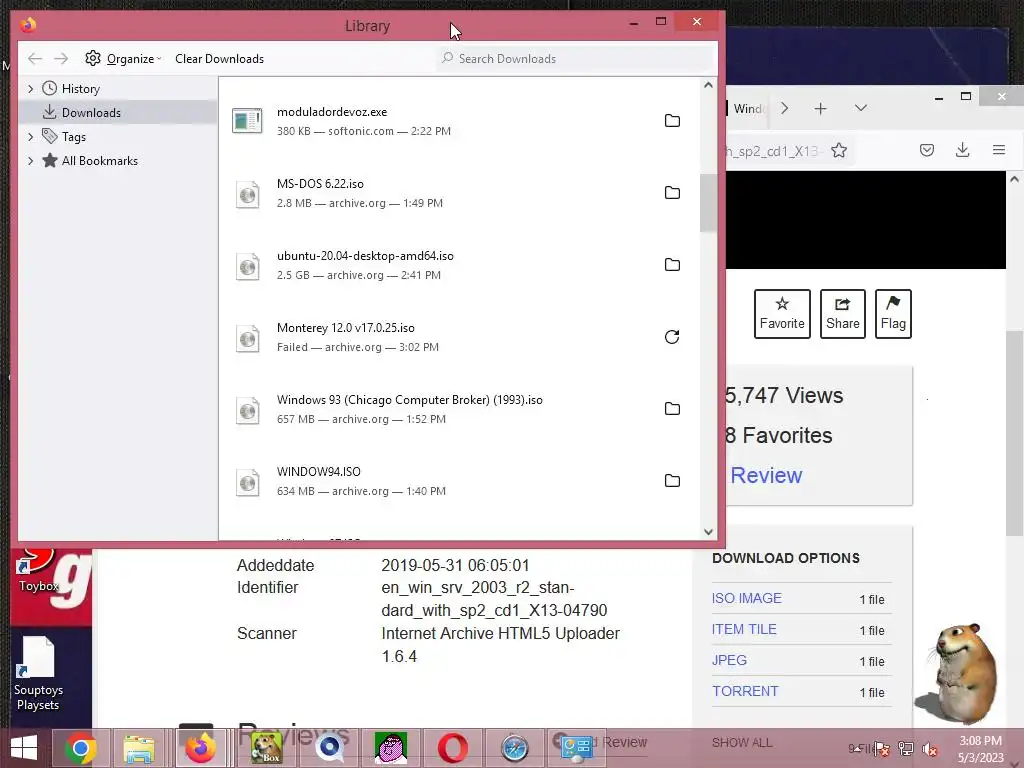Open a new tab in Firefox
Image resolution: width=1024 pixels, height=768 pixels.
click(x=821, y=108)
